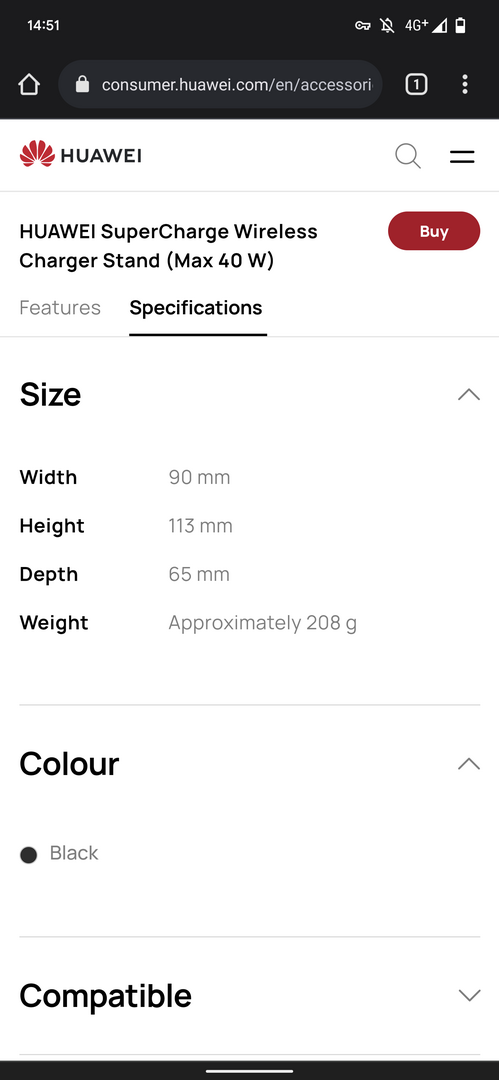Switch to the Features tab
The image size is (499, 1080).
(60, 307)
